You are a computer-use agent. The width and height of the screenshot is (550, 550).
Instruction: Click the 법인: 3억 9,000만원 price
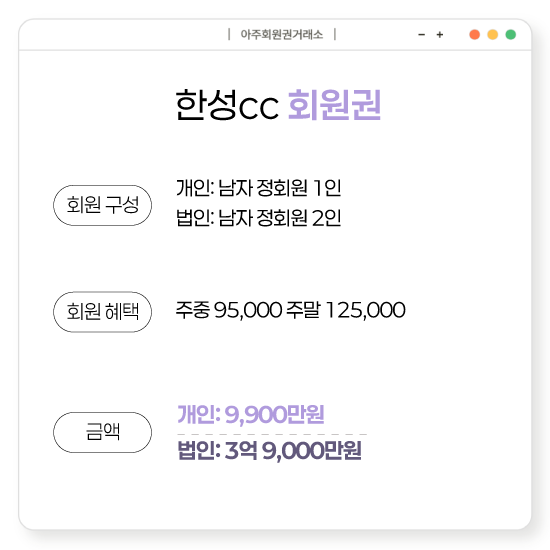[269, 450]
